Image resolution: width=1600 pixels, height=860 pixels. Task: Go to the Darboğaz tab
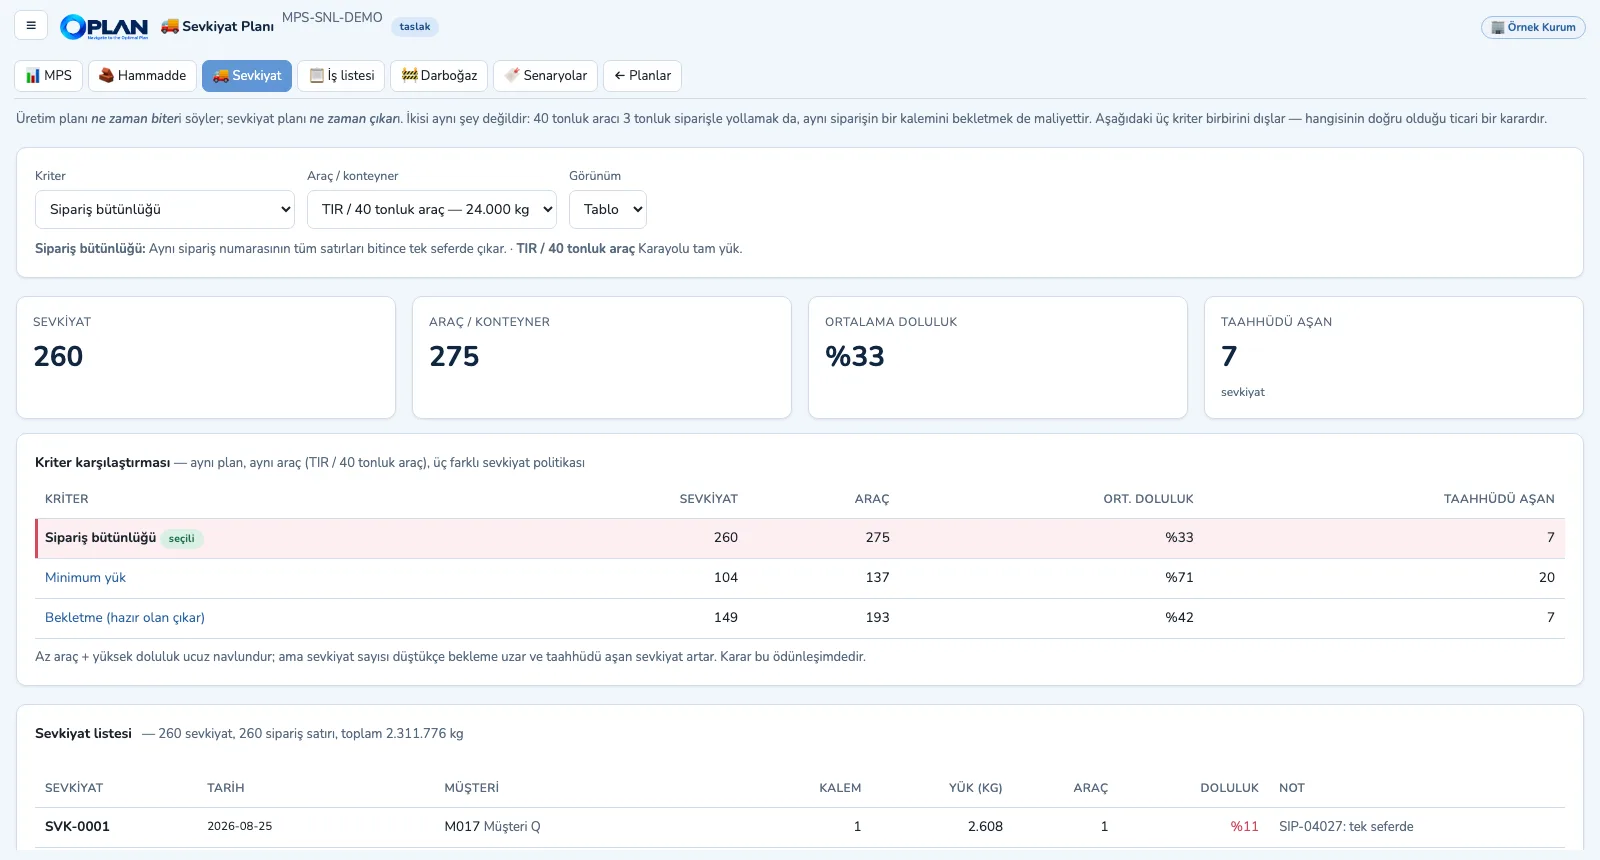pos(439,76)
